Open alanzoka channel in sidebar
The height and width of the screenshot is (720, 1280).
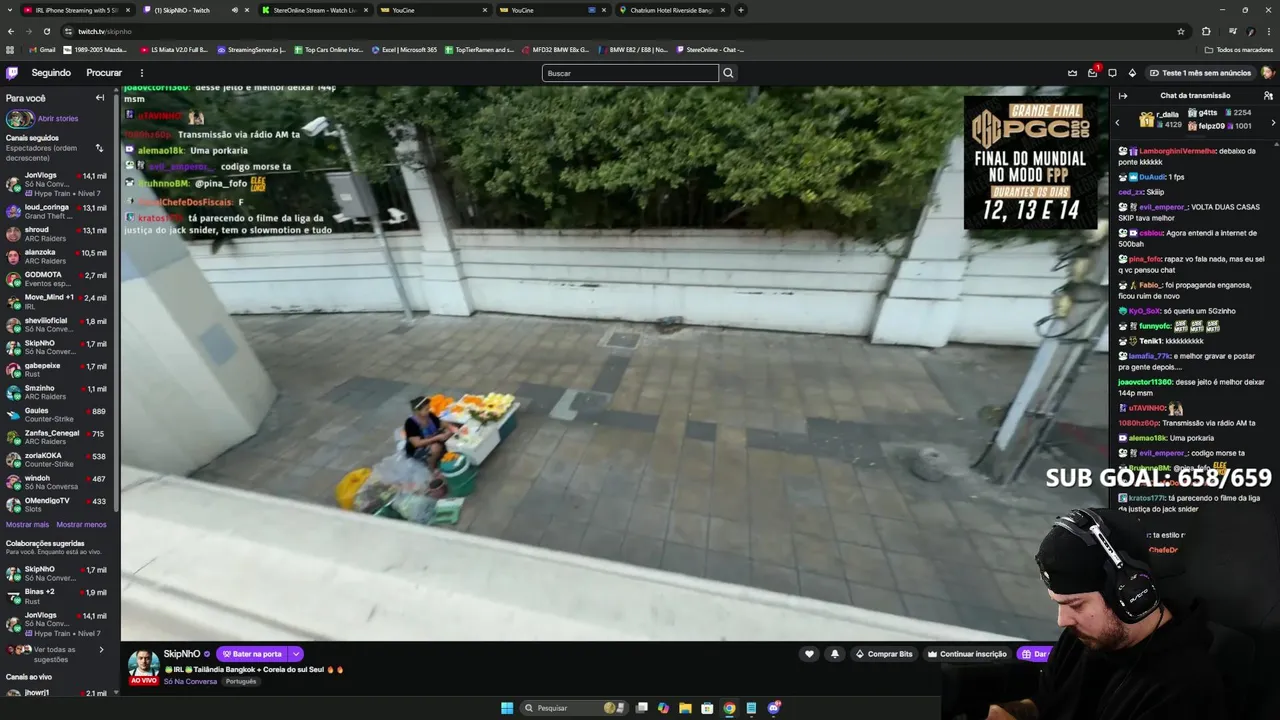pos(57,256)
